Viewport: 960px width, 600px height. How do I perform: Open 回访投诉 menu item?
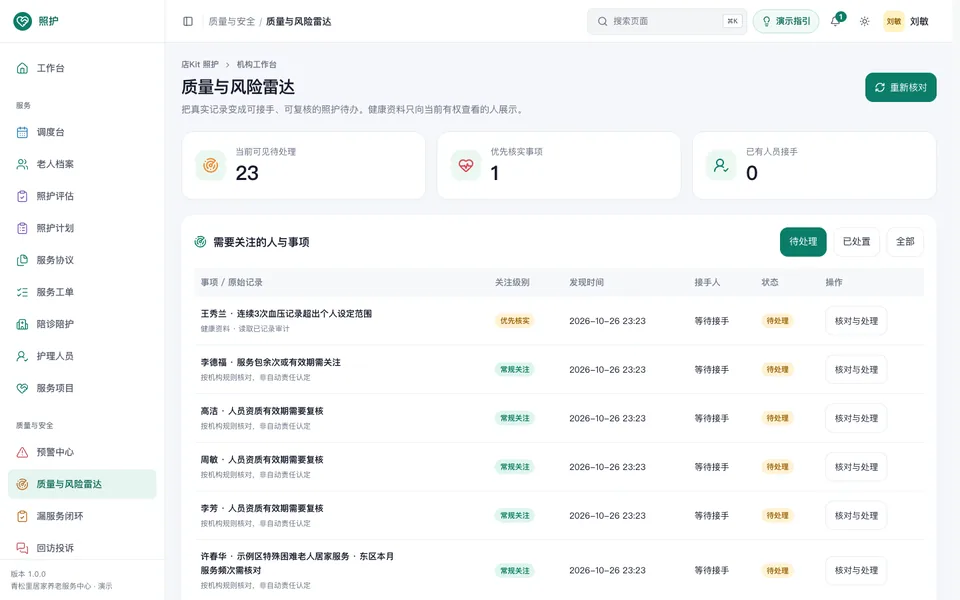[82, 548]
